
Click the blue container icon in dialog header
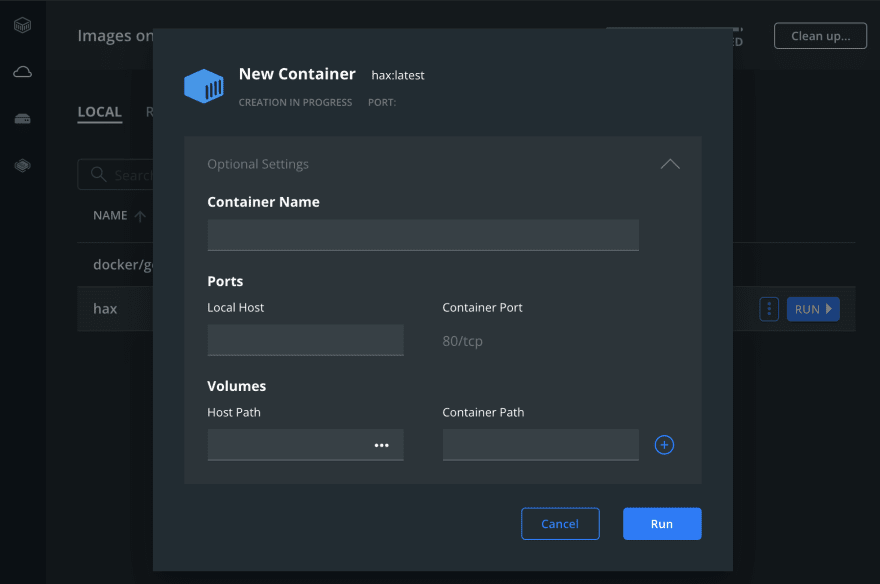click(x=204, y=86)
